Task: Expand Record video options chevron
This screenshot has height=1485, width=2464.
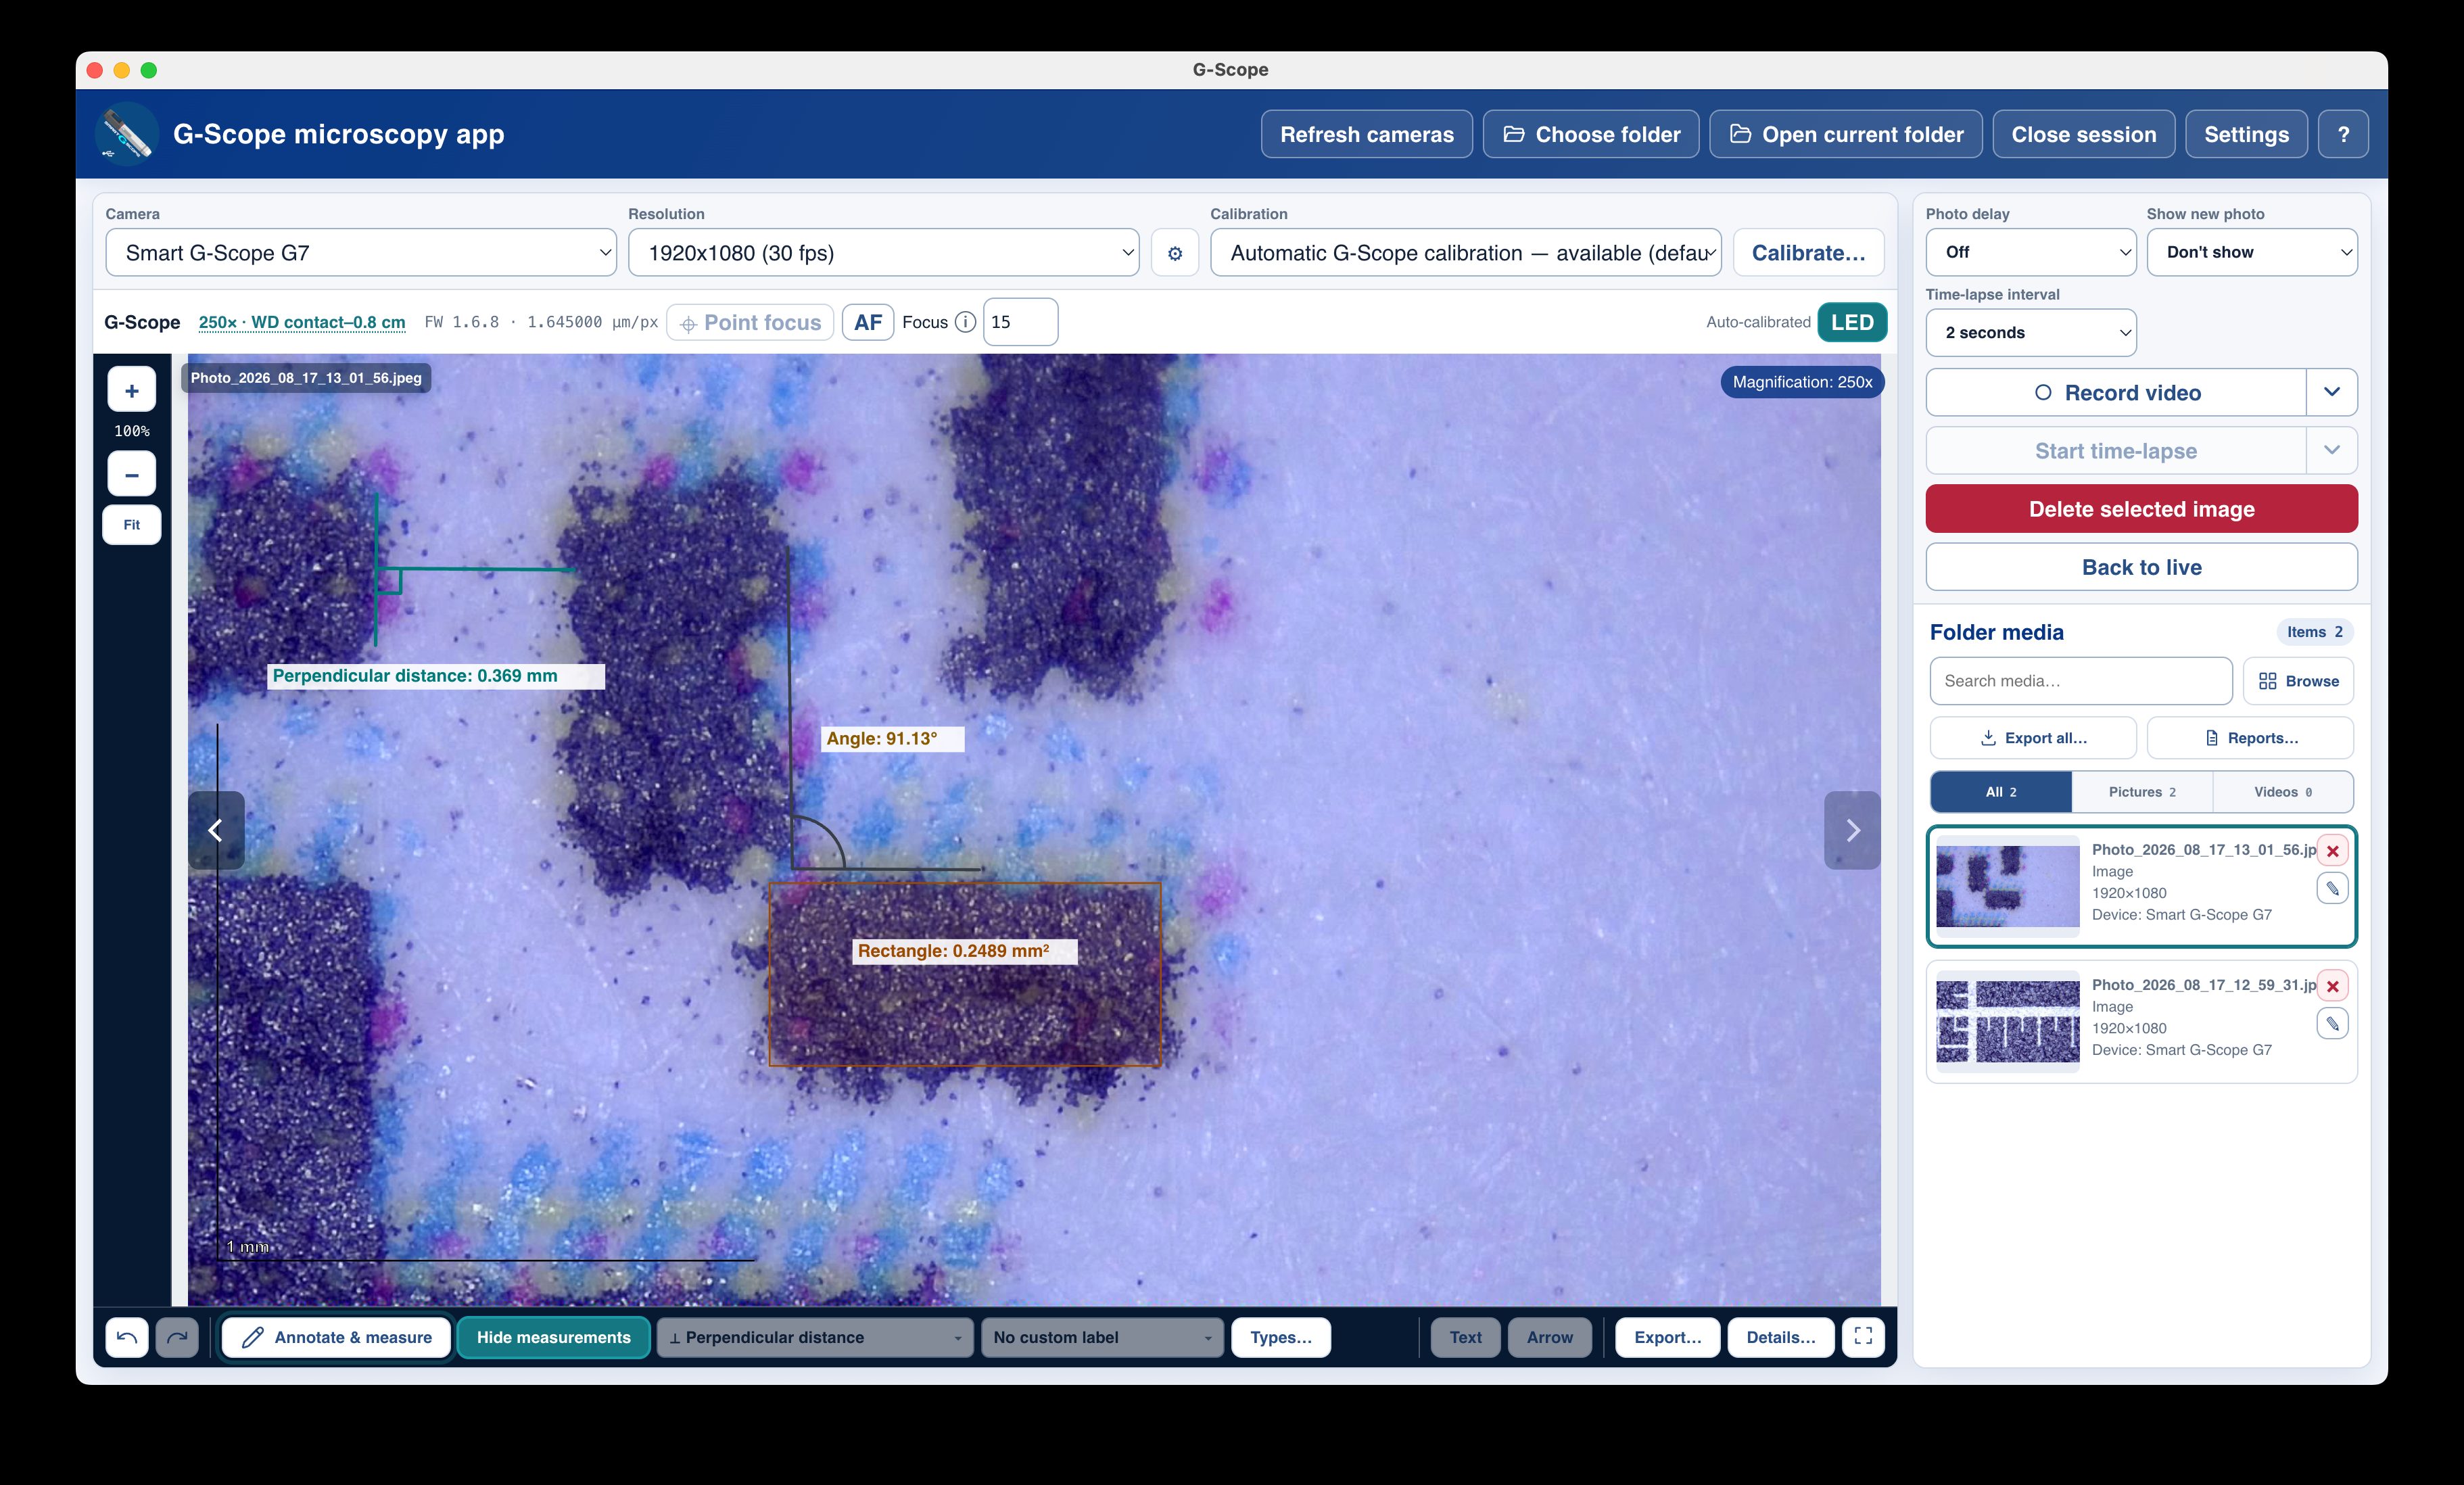Action: click(2332, 393)
